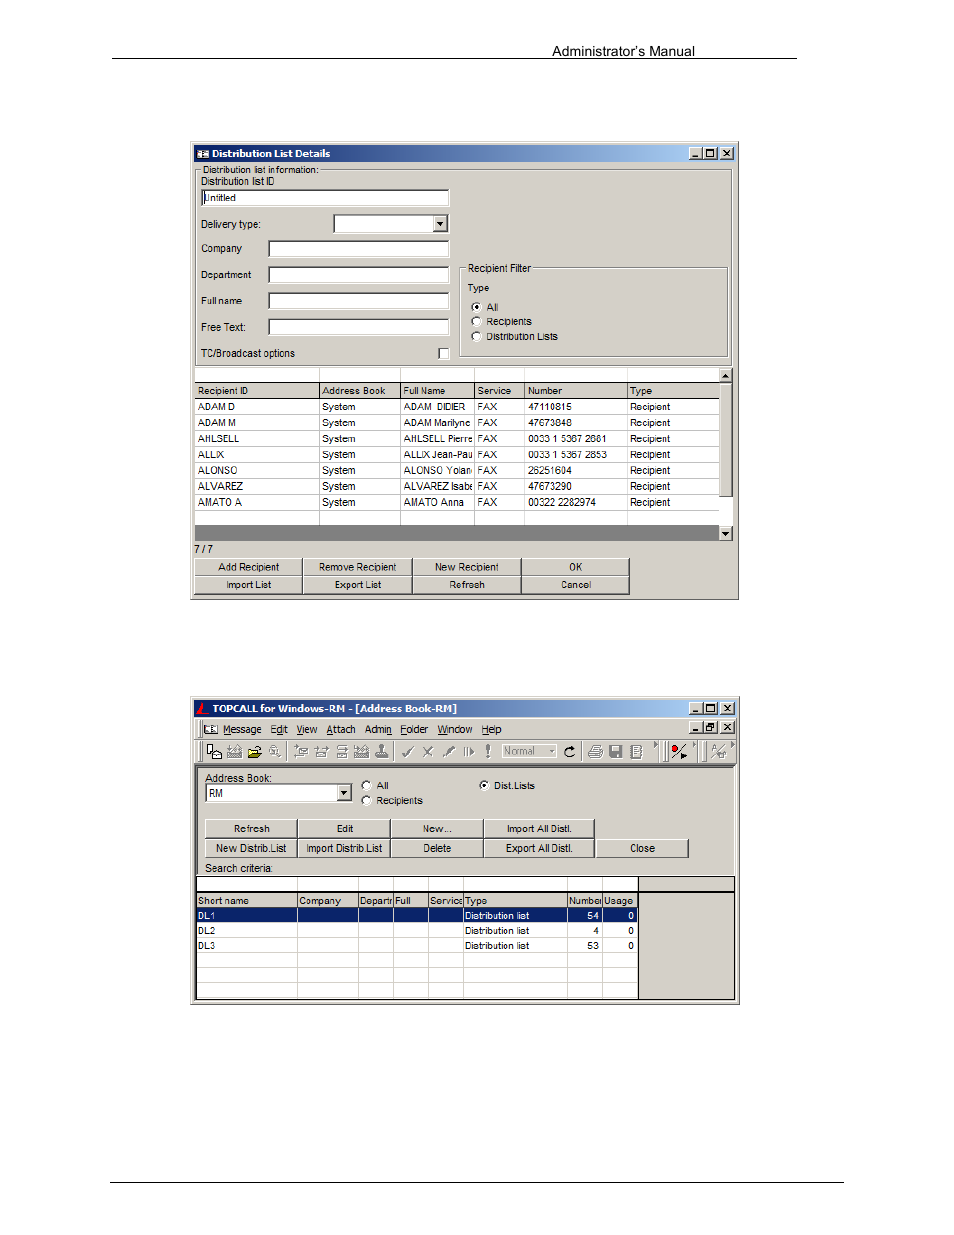Click the Export All Distl. button
Viewport: 954px width, 1235px height.
[539, 848]
